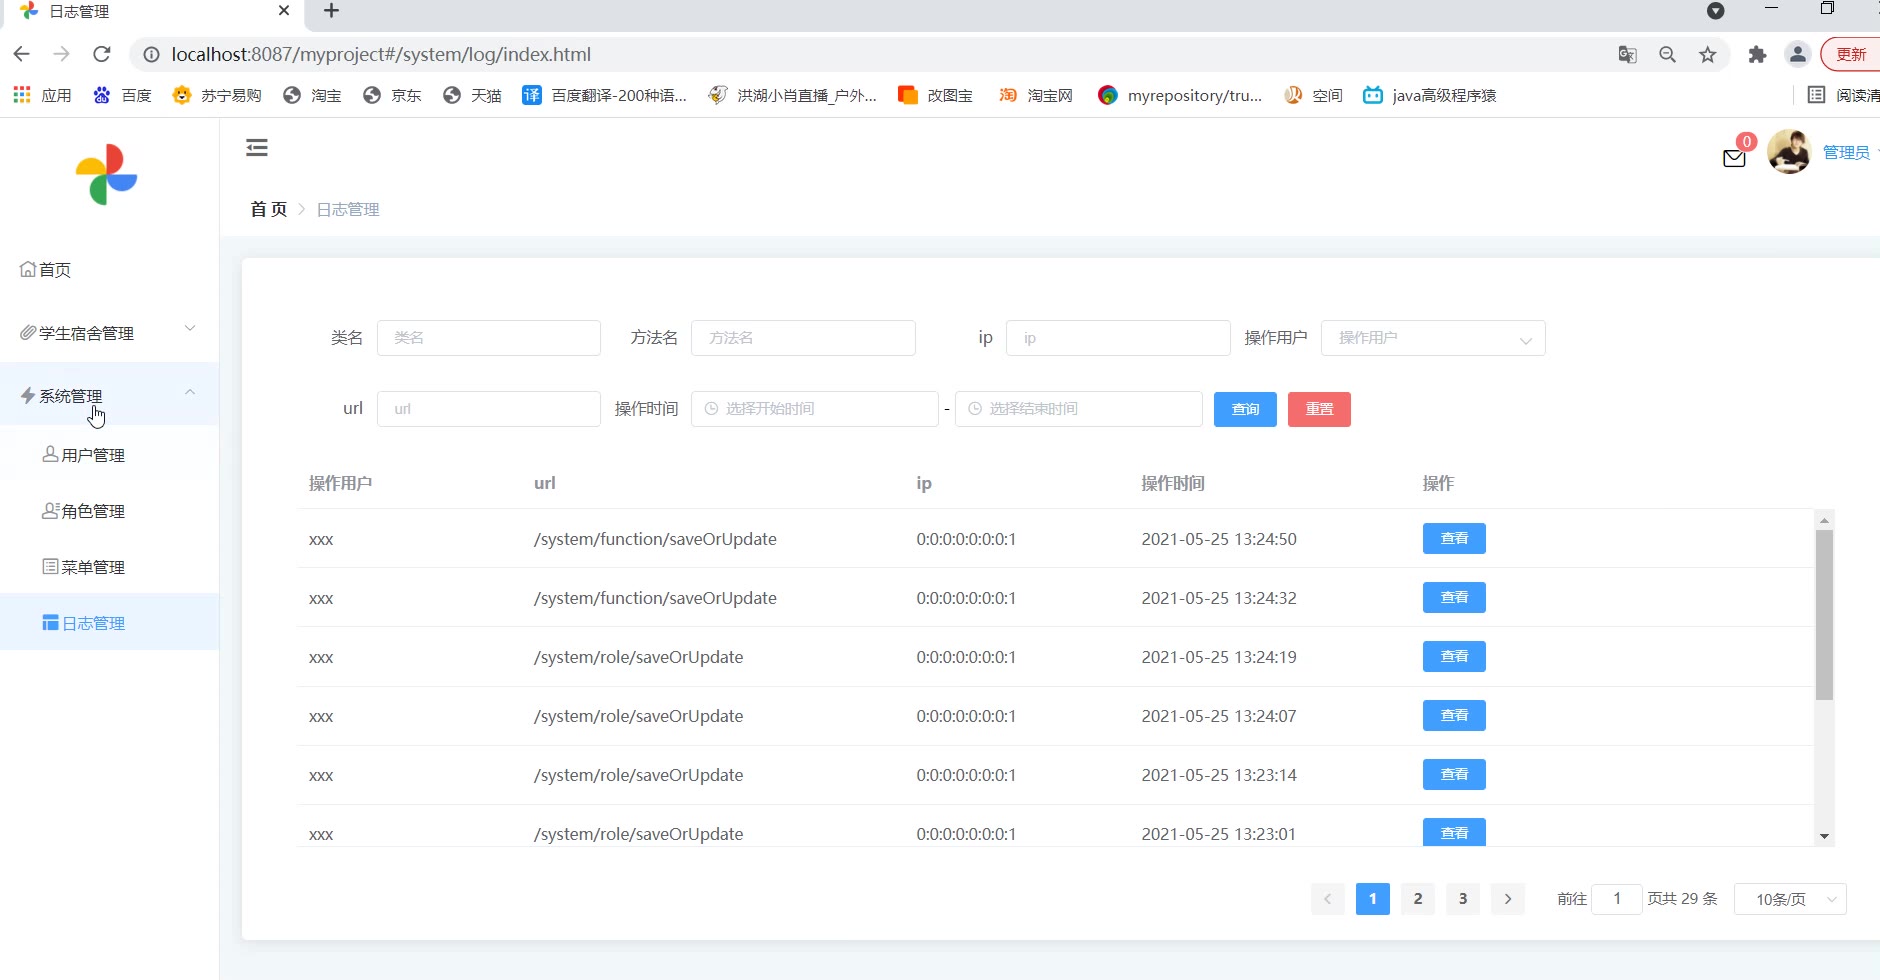Click the red 重置 button

click(x=1319, y=409)
